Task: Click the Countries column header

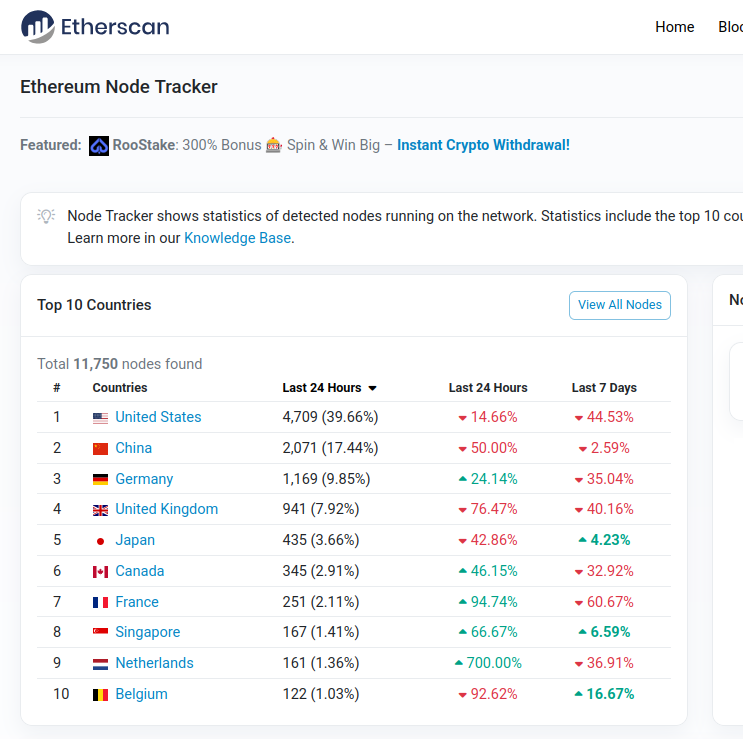Action: [x=120, y=388]
